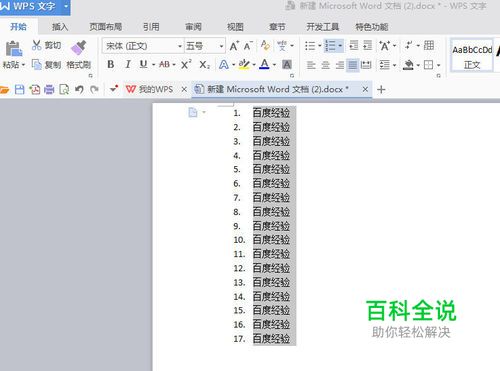The width and height of the screenshot is (500, 371).
Task: Open the 引用 ribbon tab
Action: [x=151, y=27]
